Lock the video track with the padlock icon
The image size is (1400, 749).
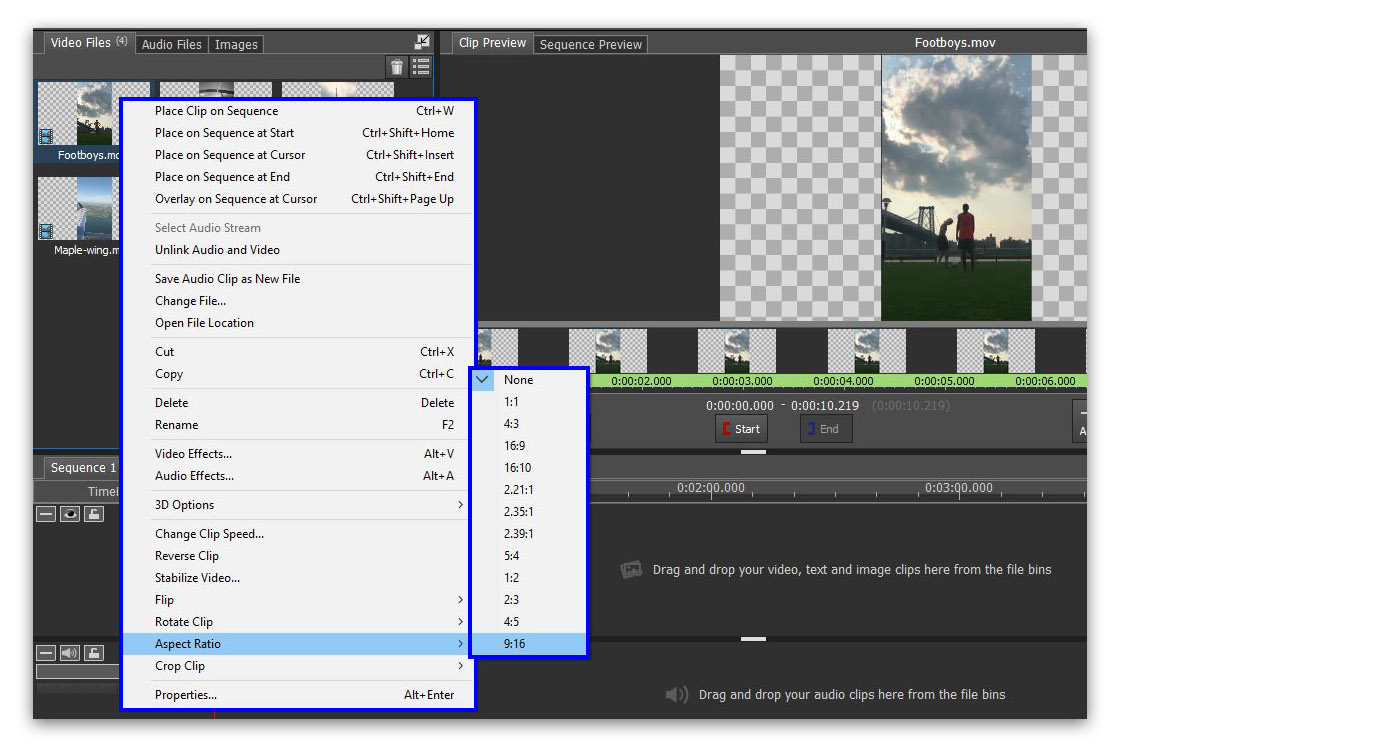[x=93, y=513]
